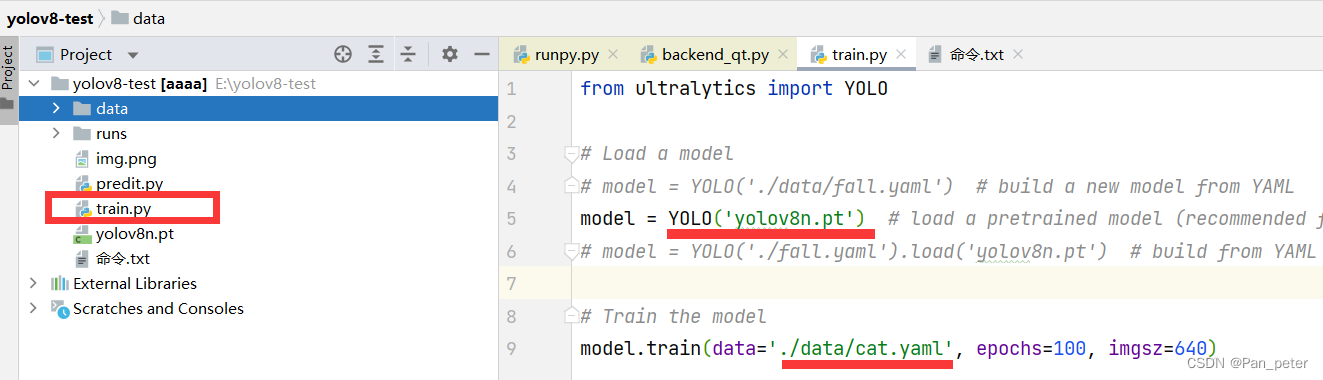
Task: Open Project panel settings gear
Action: pos(449,54)
